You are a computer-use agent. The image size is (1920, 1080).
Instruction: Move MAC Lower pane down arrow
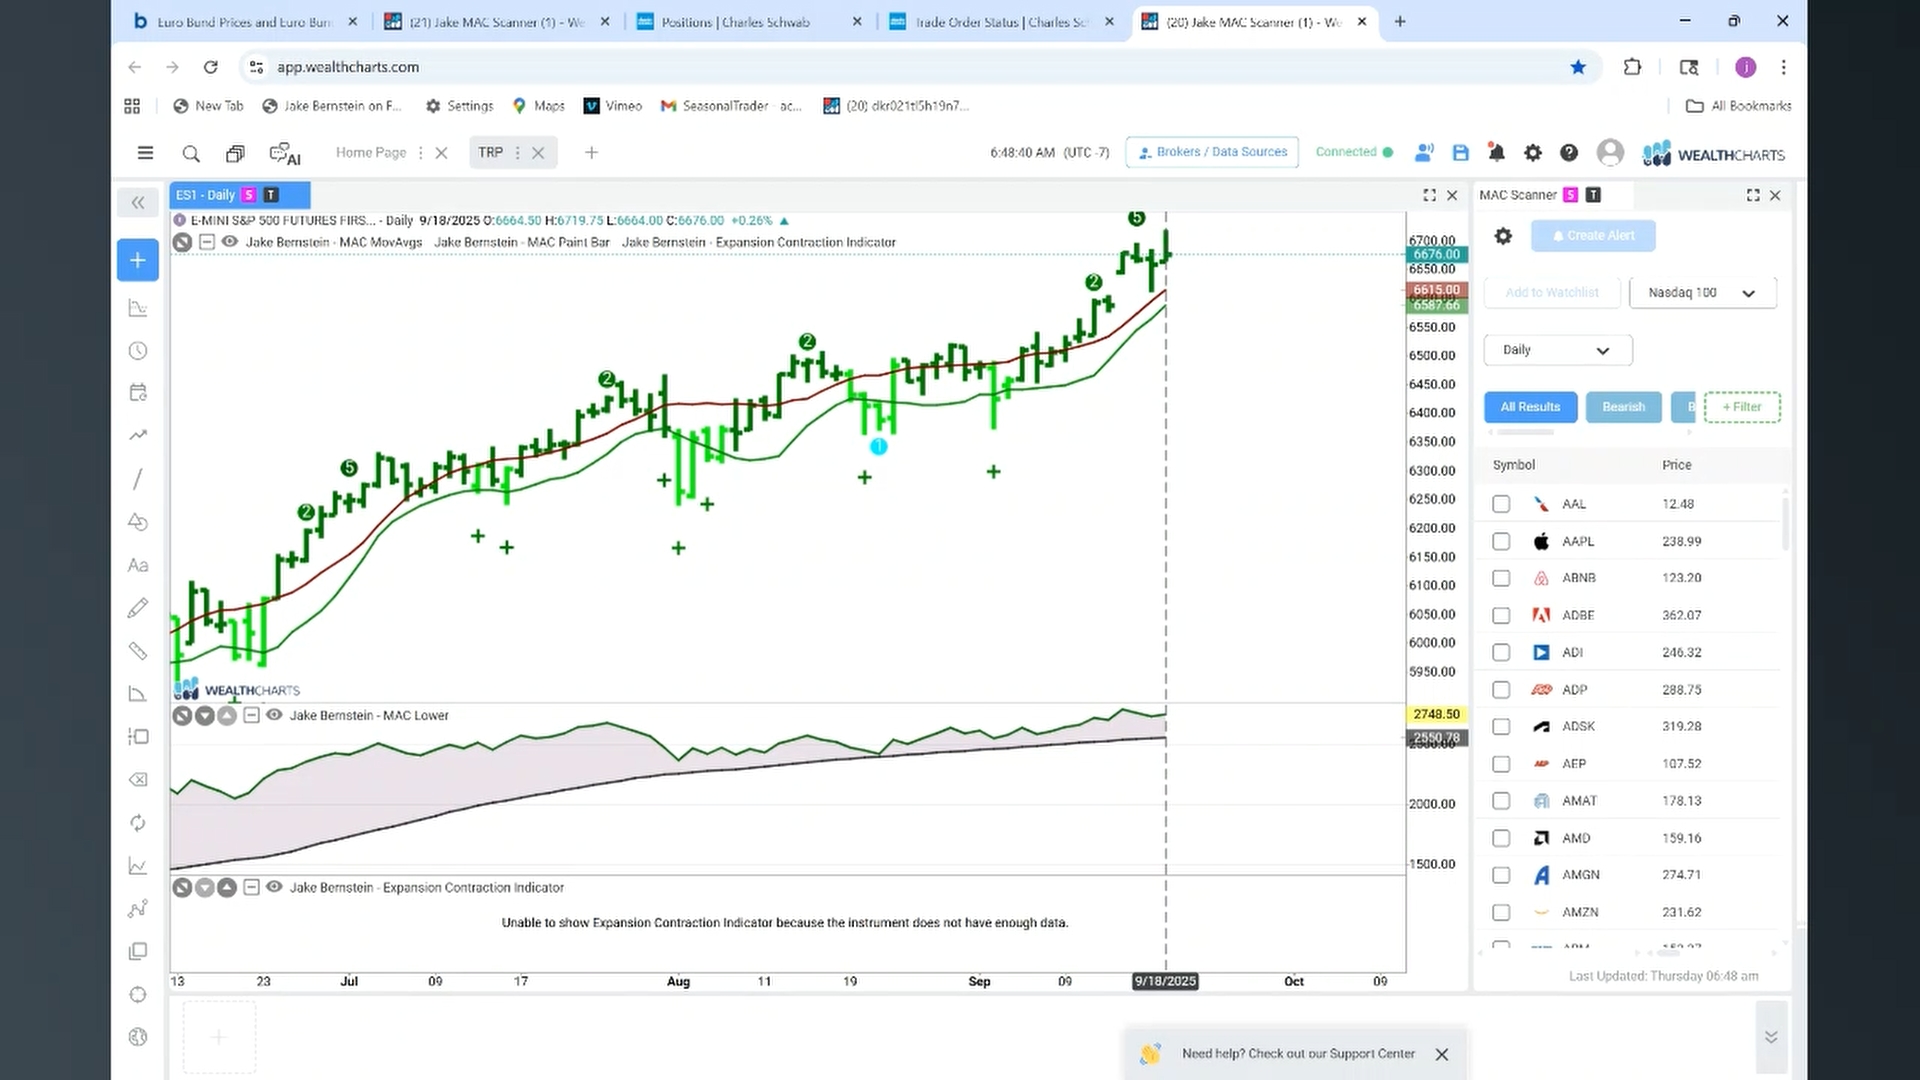205,715
